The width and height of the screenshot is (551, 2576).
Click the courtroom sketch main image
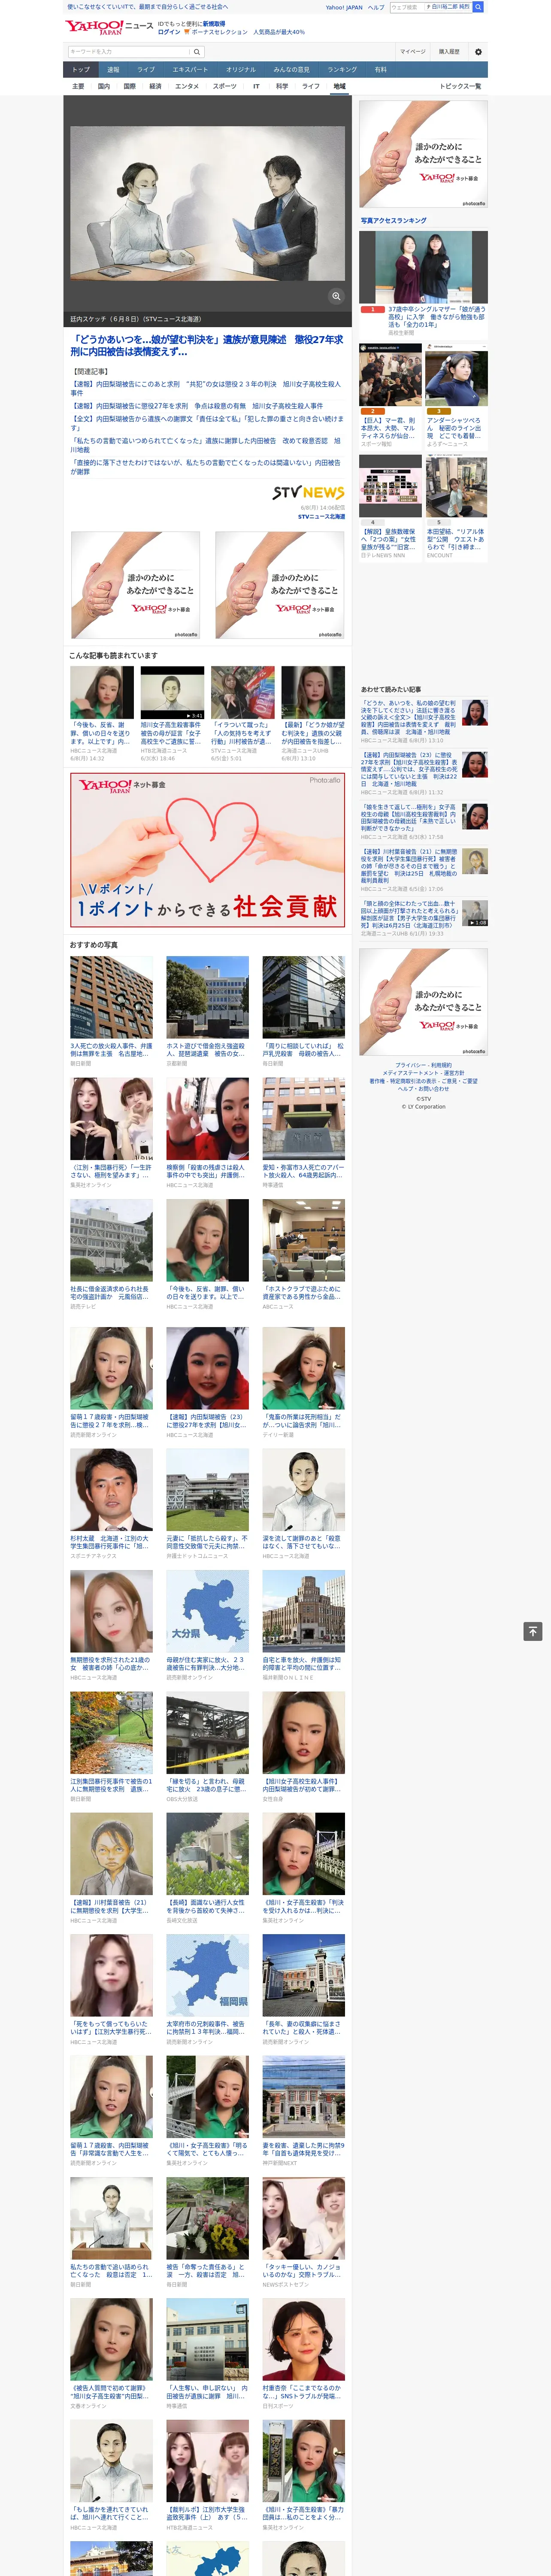pos(207,204)
